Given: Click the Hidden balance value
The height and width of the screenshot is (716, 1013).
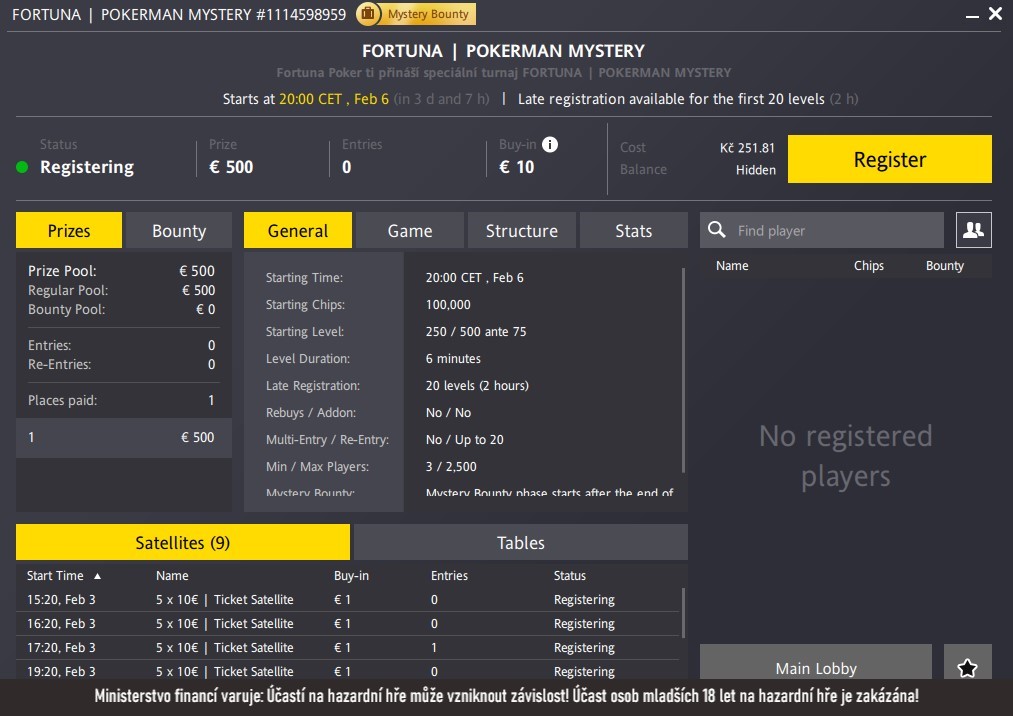Looking at the screenshot, I should [755, 170].
